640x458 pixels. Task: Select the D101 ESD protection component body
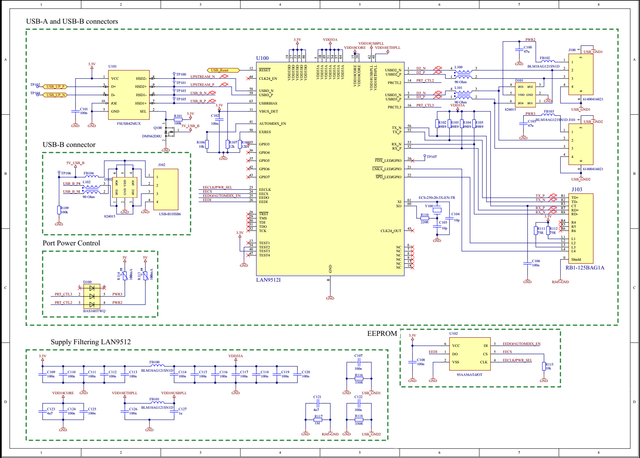click(x=525, y=95)
